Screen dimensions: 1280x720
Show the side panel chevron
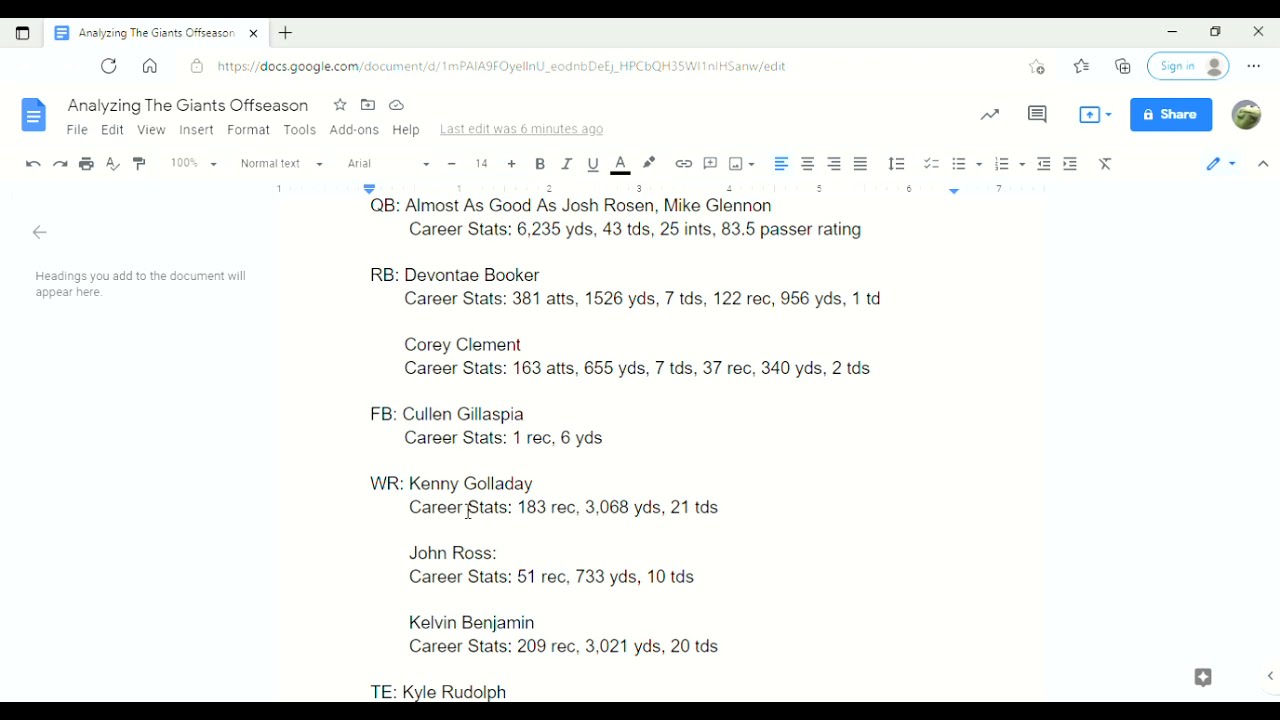coord(1270,677)
